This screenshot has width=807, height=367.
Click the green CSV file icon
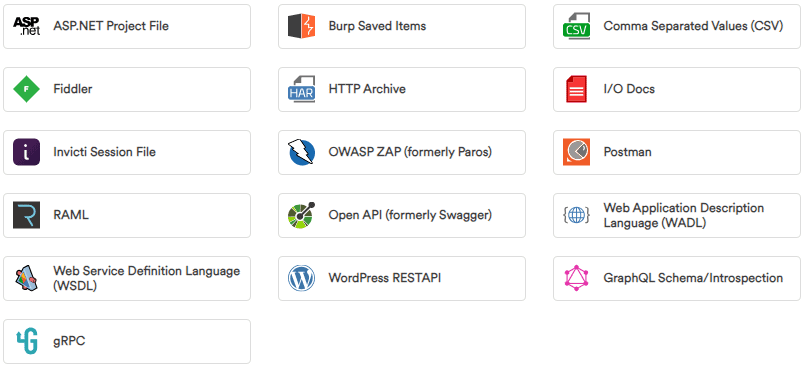576,26
